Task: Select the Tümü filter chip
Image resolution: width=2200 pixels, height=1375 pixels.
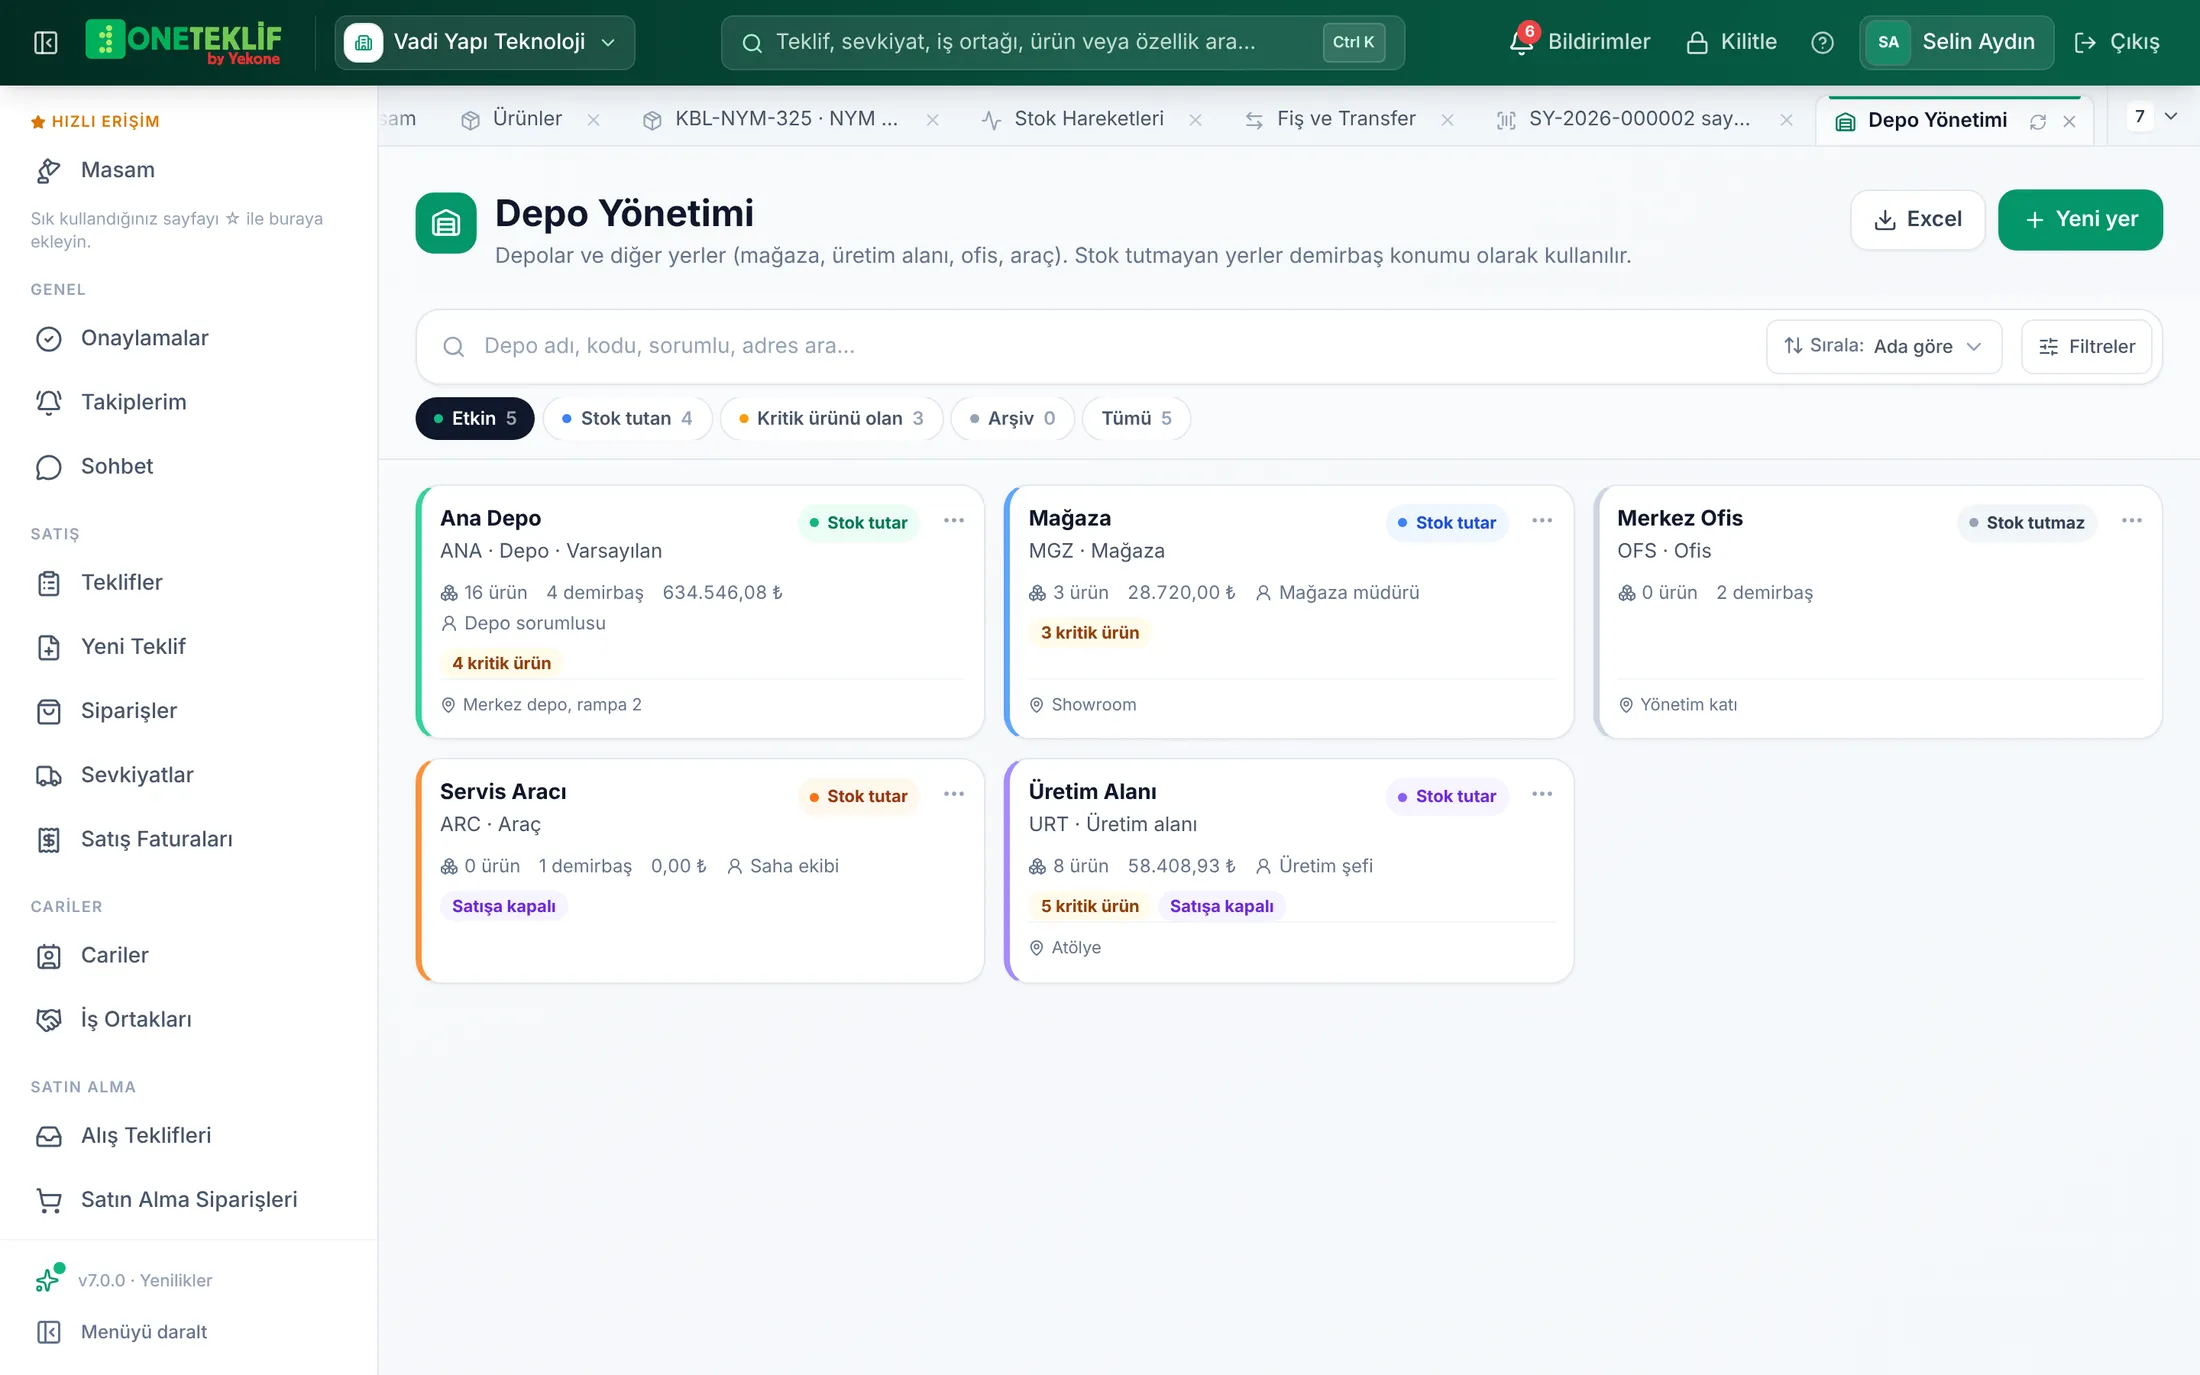Action: pyautogui.click(x=1136, y=418)
